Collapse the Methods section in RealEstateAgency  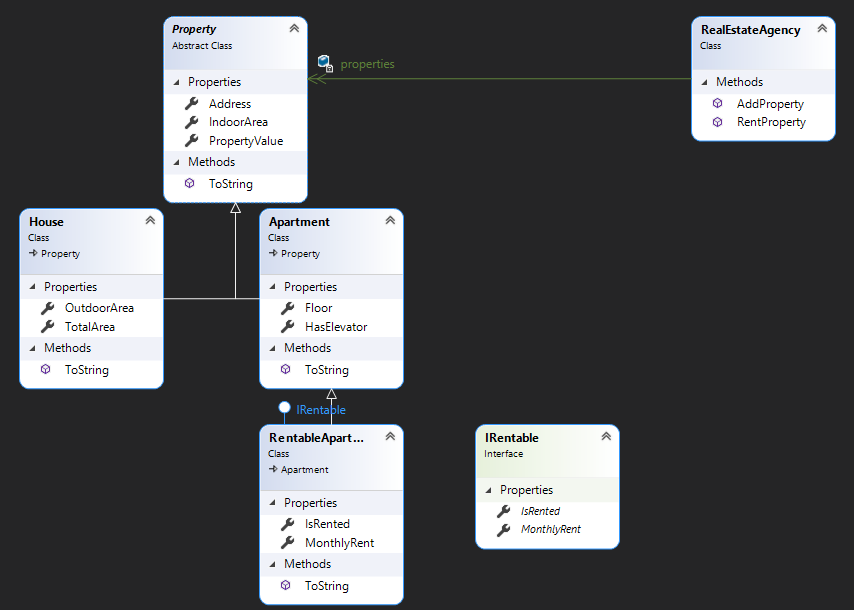tap(705, 82)
